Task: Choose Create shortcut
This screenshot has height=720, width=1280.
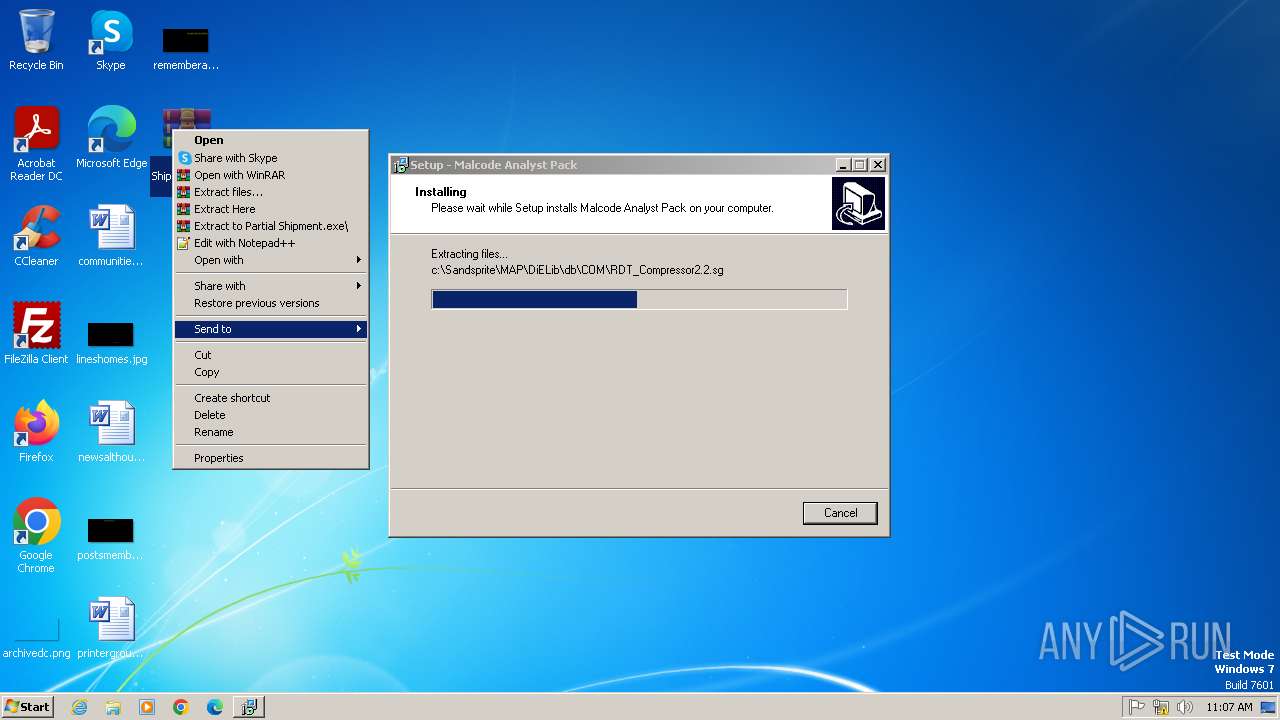Action: [271, 398]
